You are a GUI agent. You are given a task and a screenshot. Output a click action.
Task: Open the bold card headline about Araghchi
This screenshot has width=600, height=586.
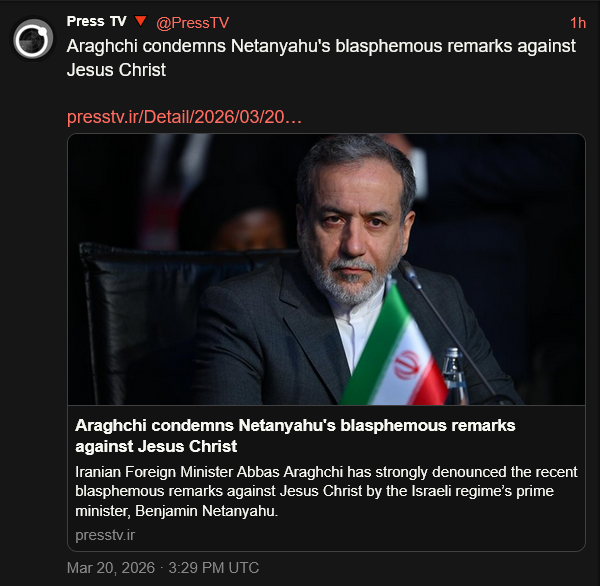(x=295, y=436)
